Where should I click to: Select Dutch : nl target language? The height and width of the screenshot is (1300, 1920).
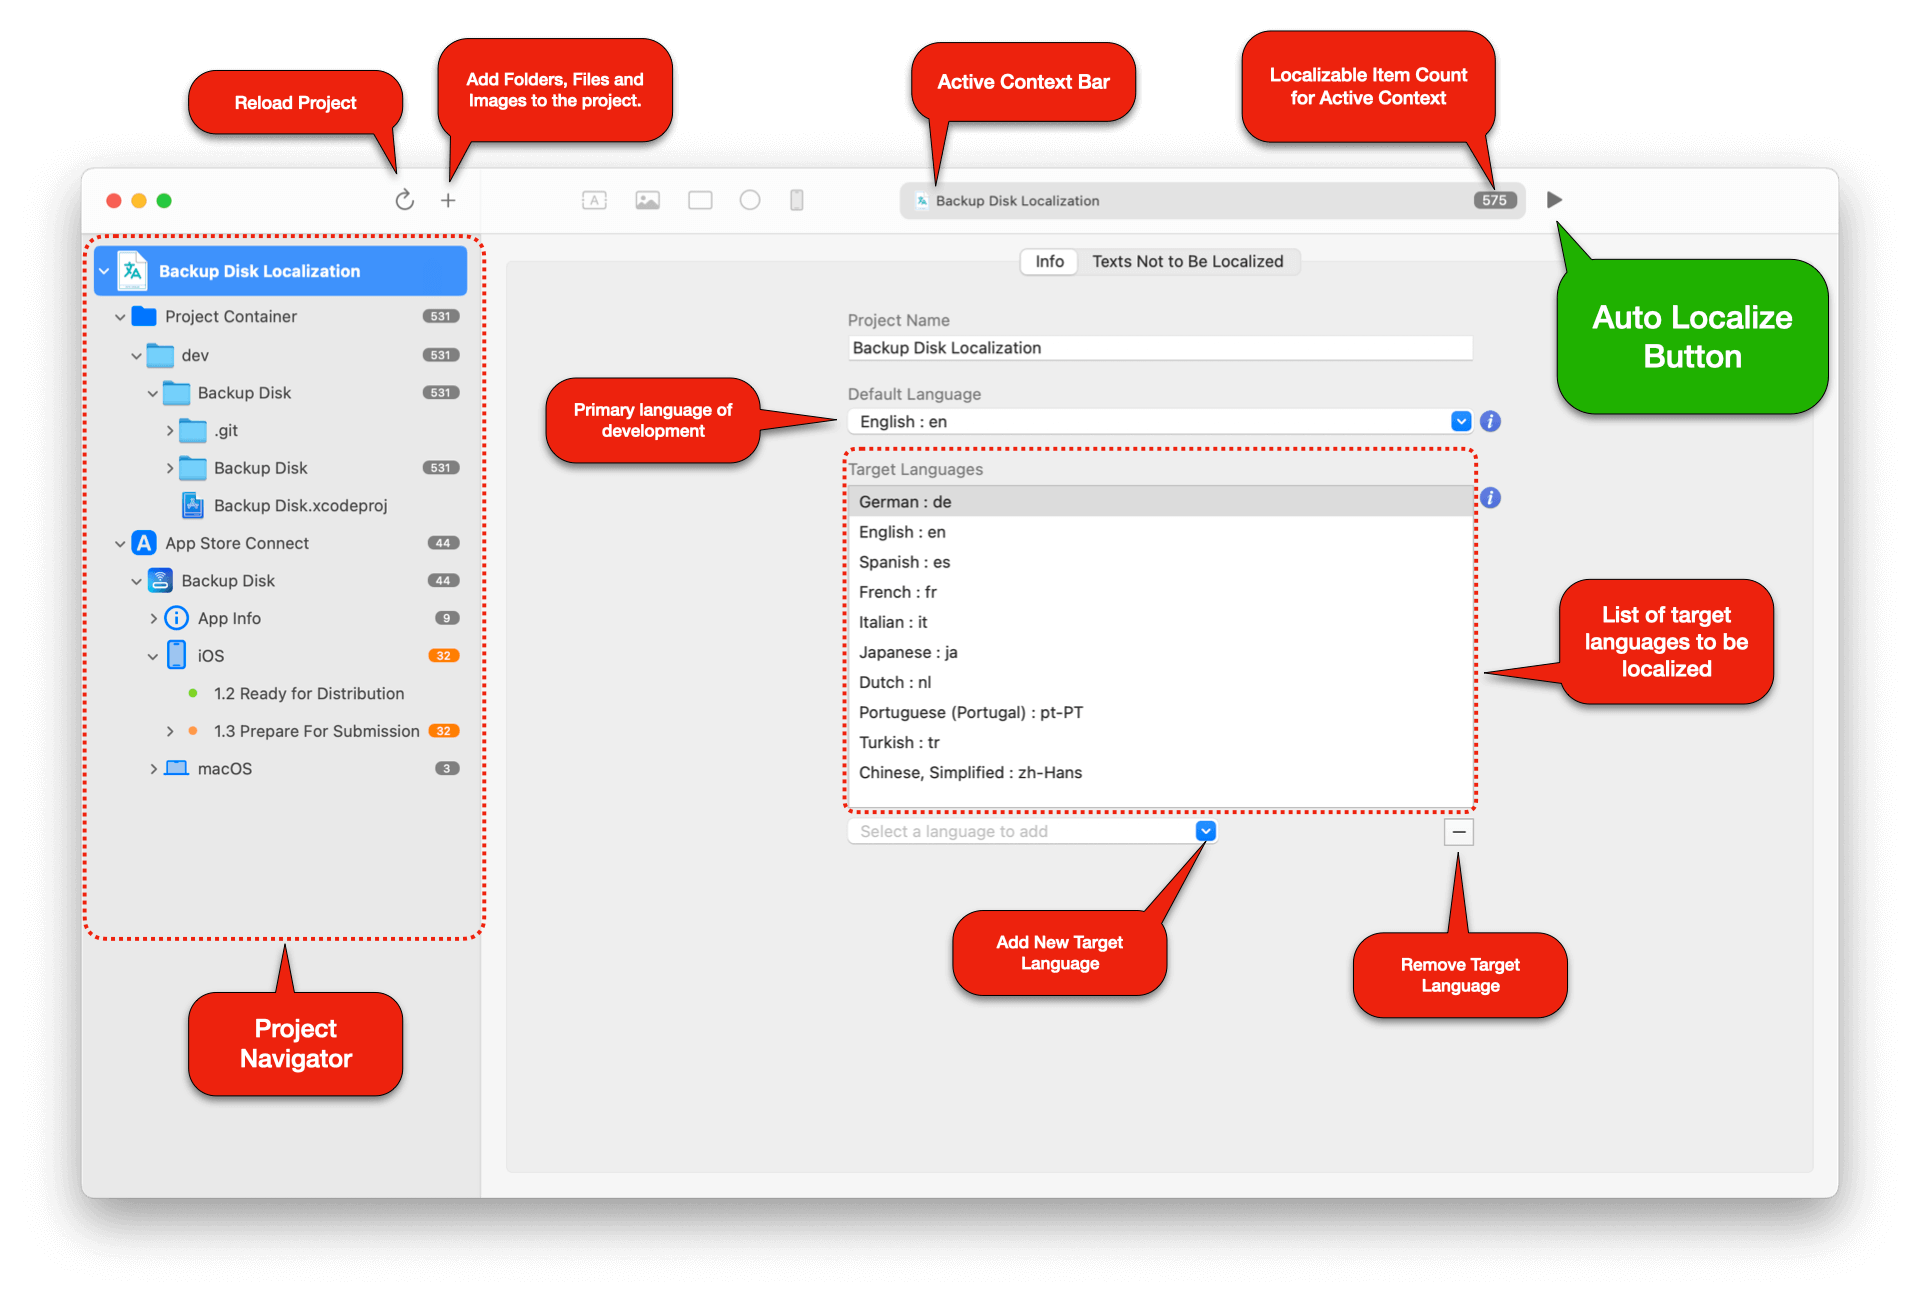1160,681
